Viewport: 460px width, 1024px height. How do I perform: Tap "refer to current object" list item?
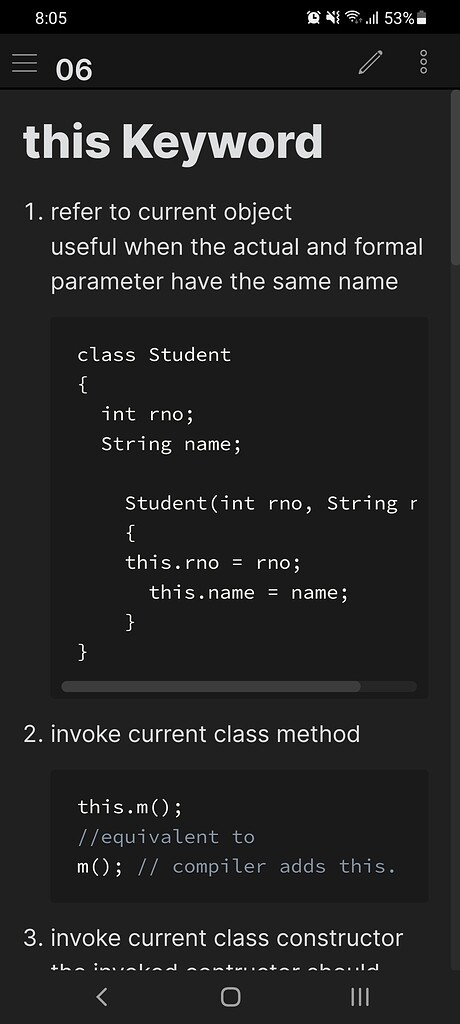(x=171, y=212)
